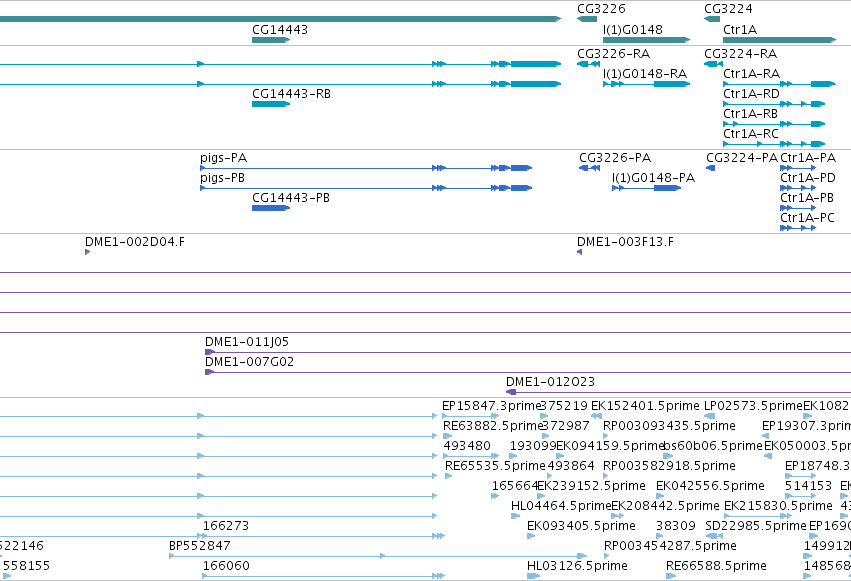Image resolution: width=851 pixels, height=581 pixels.
Task: Select the Ctr1A-PA protein feature
Action: 798,168
